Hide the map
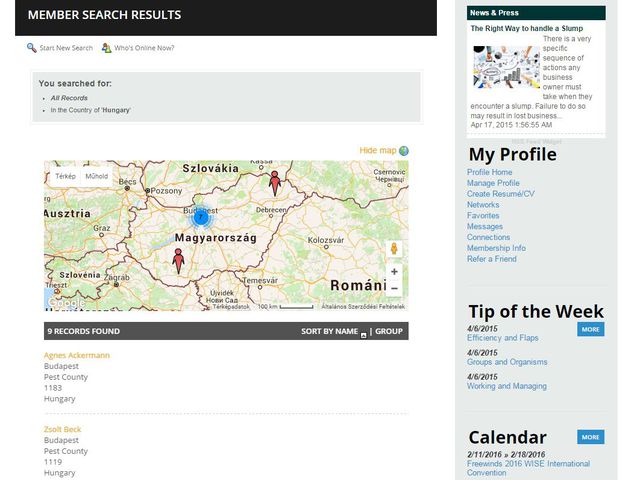 point(378,150)
